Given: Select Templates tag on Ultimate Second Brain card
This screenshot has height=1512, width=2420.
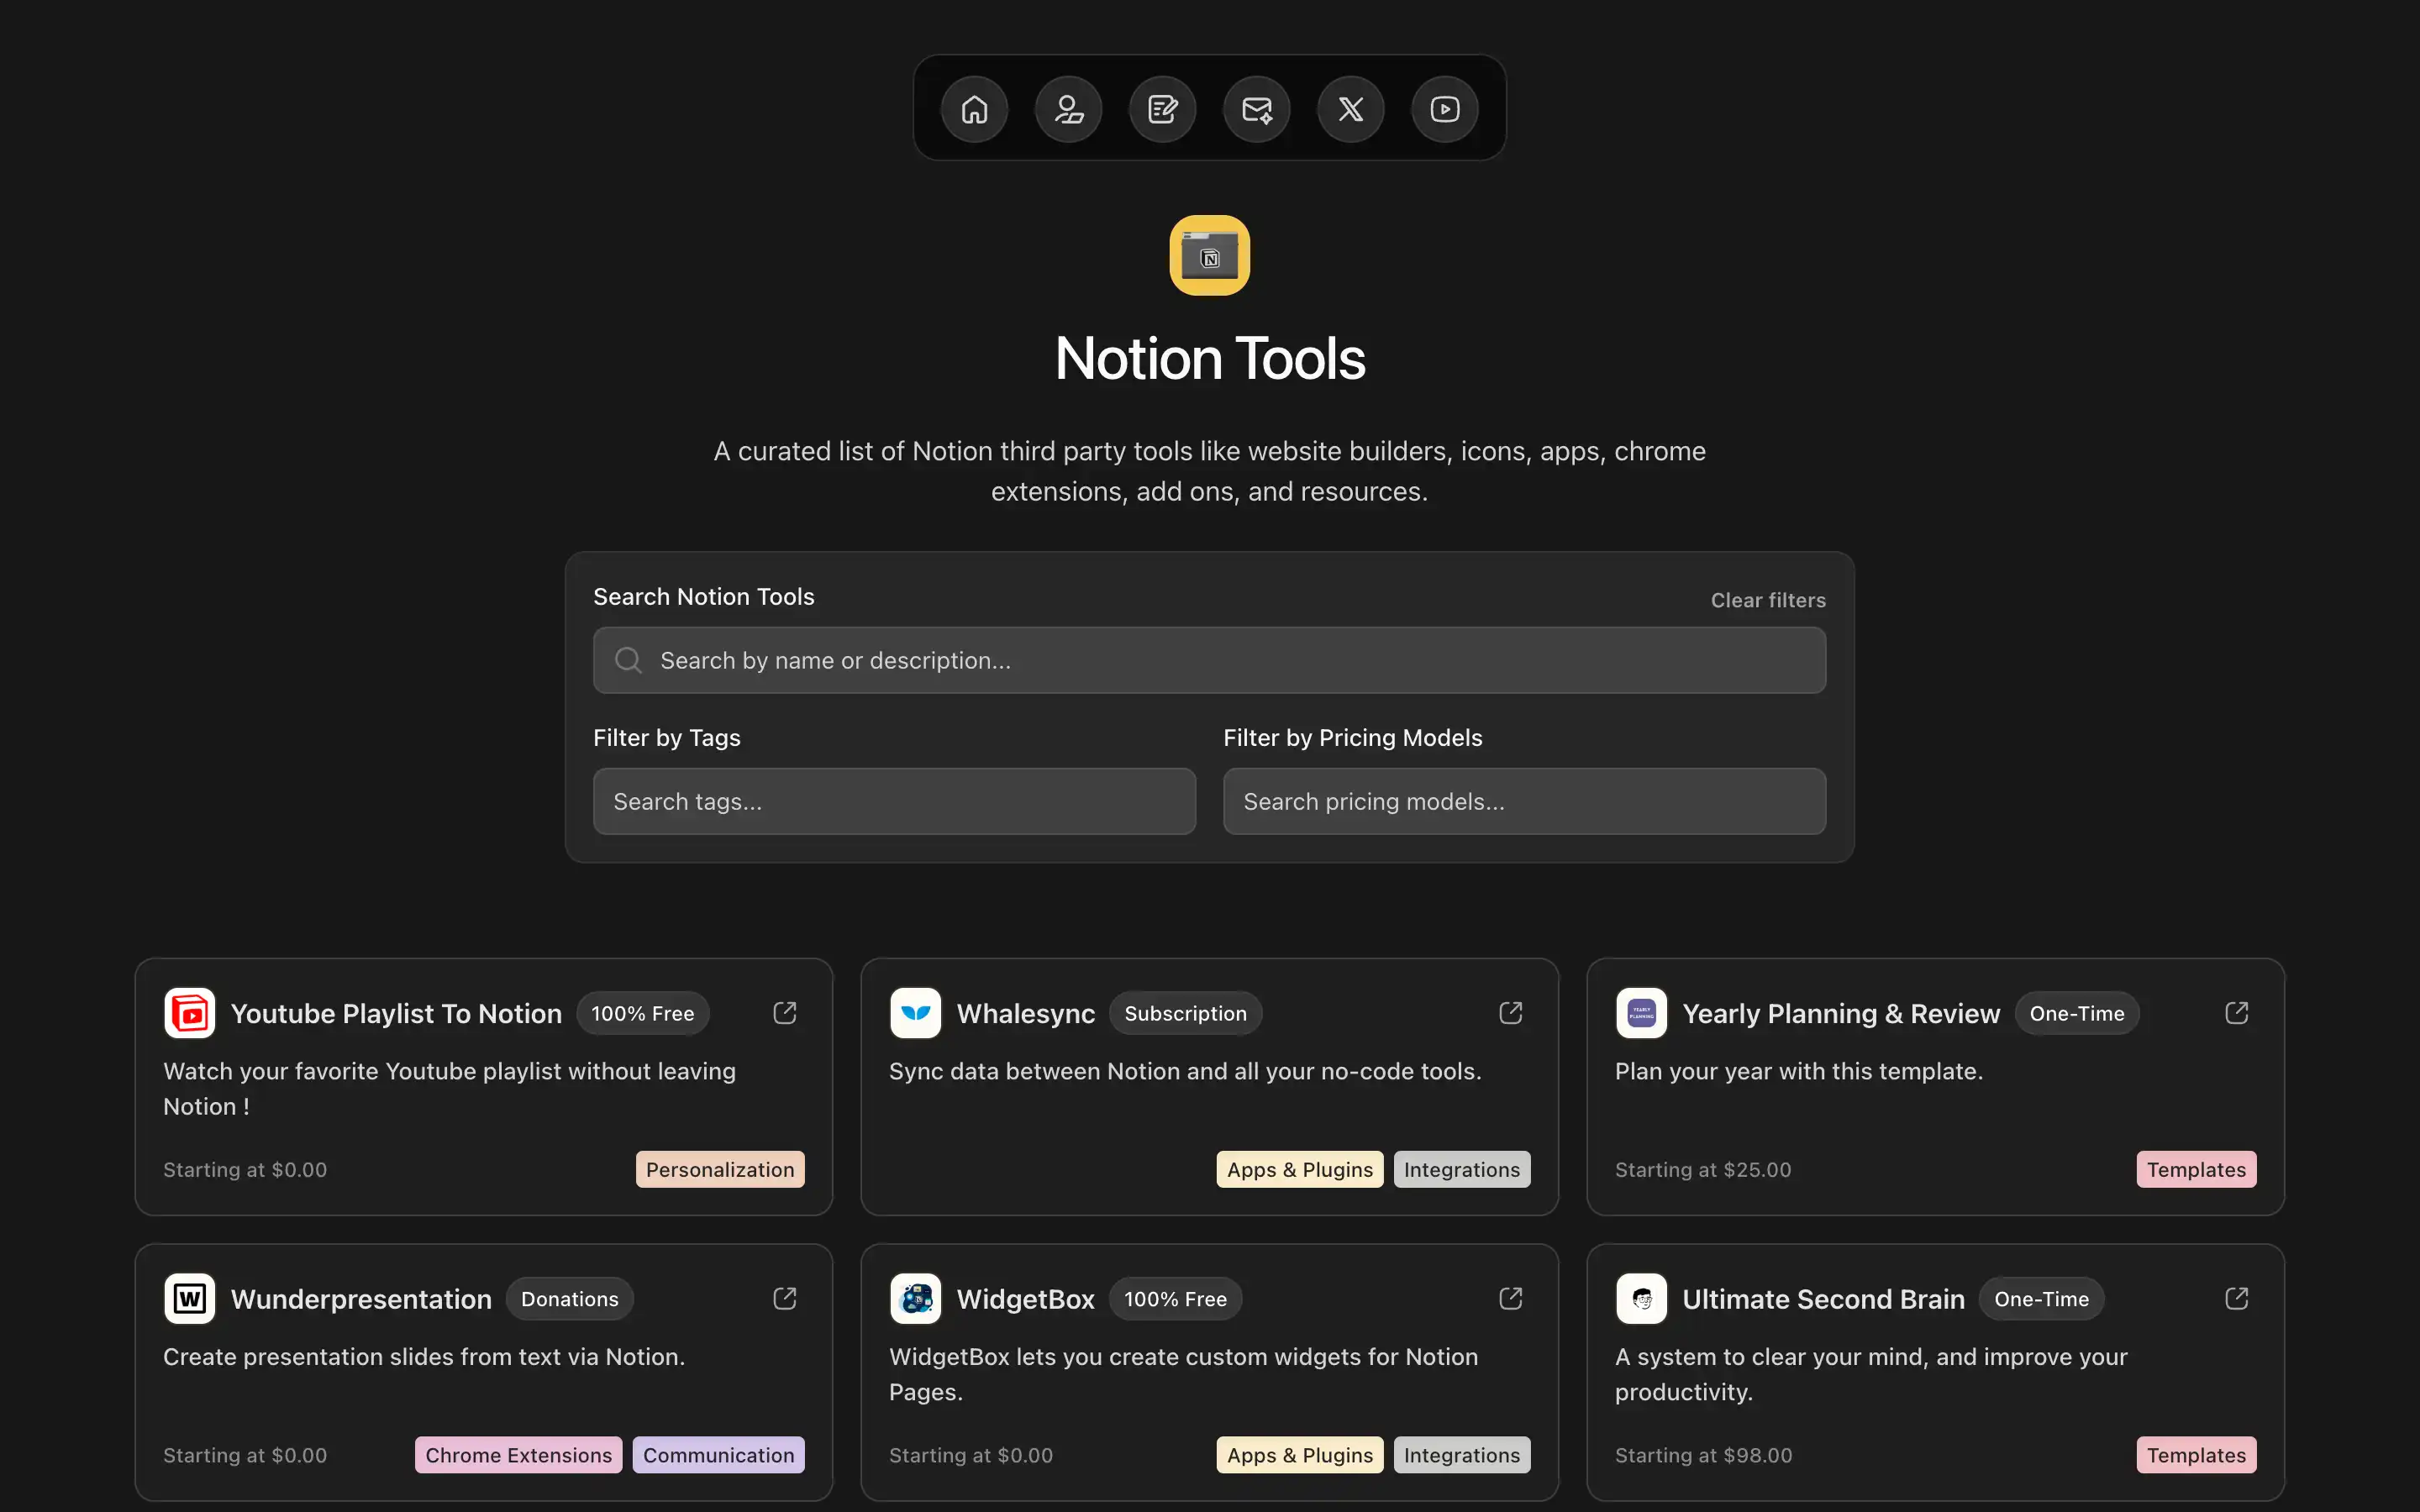Looking at the screenshot, I should coord(2196,1454).
